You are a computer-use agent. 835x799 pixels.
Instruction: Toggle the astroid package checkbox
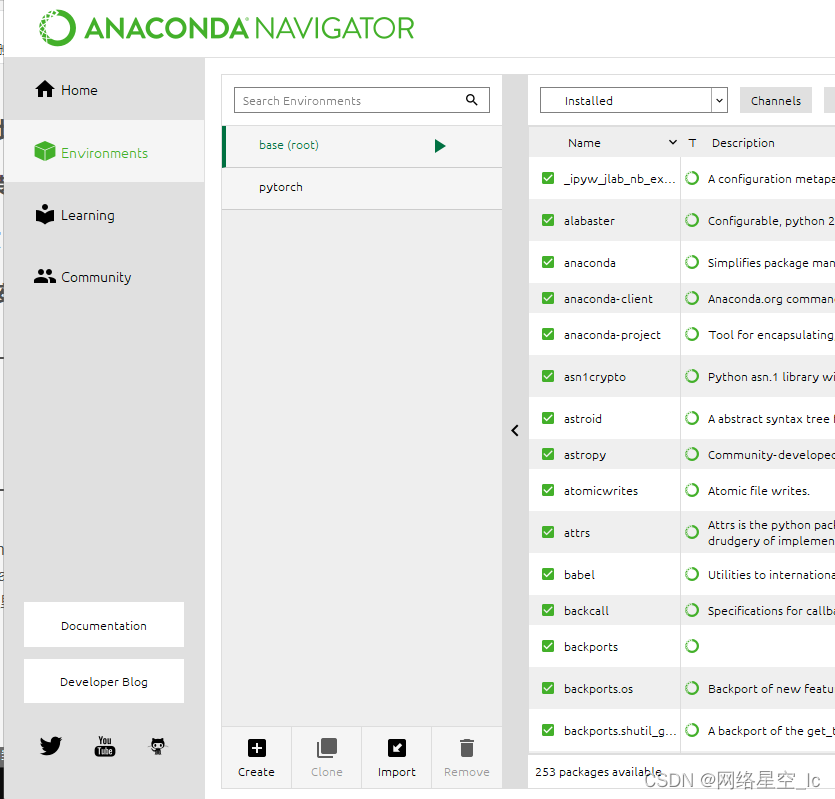click(x=547, y=418)
